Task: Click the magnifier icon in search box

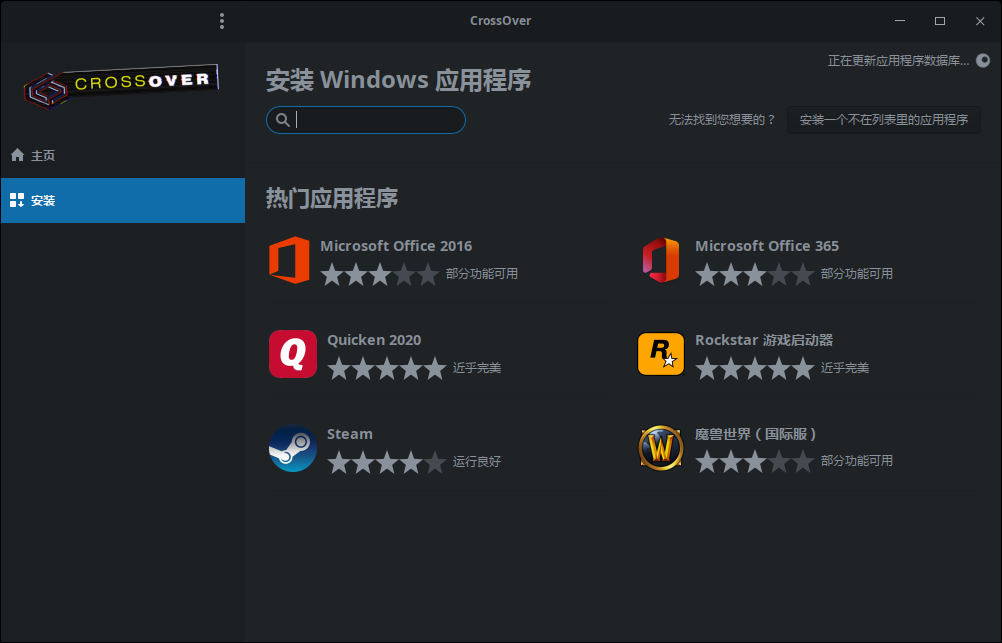Action: click(283, 120)
